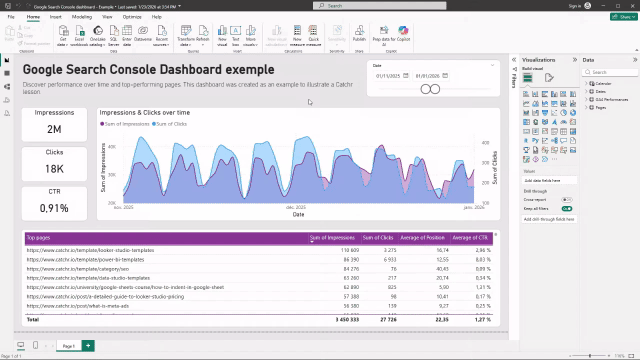Click Sign in
The width and height of the screenshot is (640, 360).
pyautogui.click(x=574, y=6)
